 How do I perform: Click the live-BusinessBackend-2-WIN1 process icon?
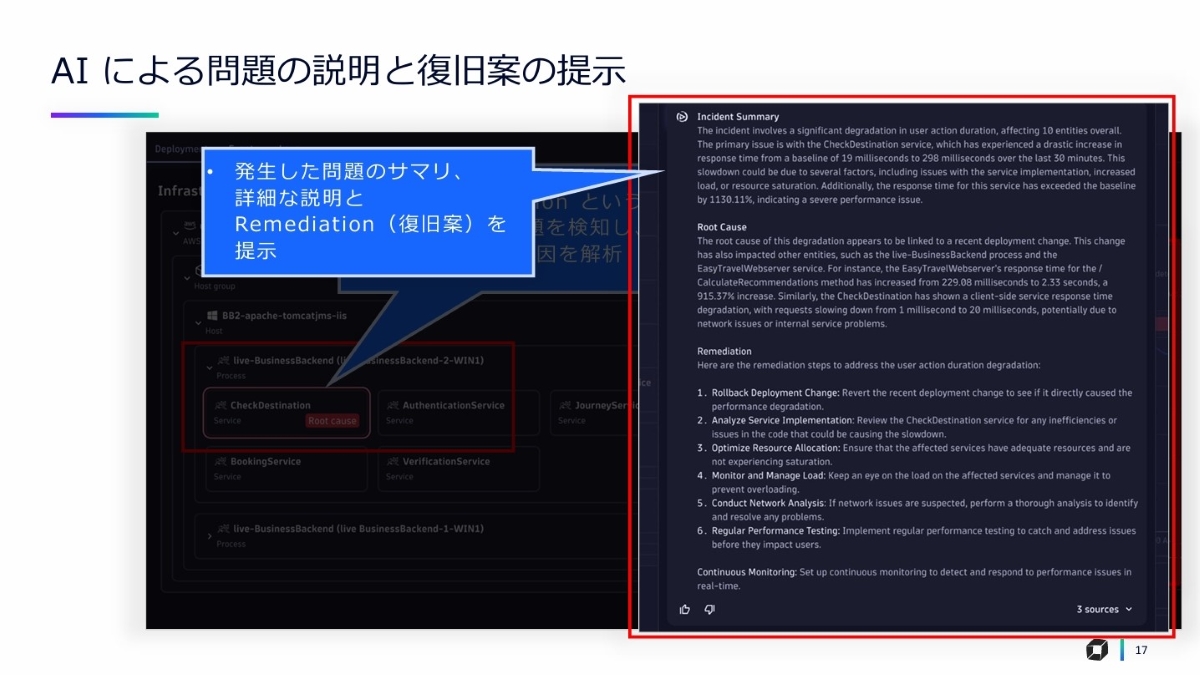click(x=225, y=360)
